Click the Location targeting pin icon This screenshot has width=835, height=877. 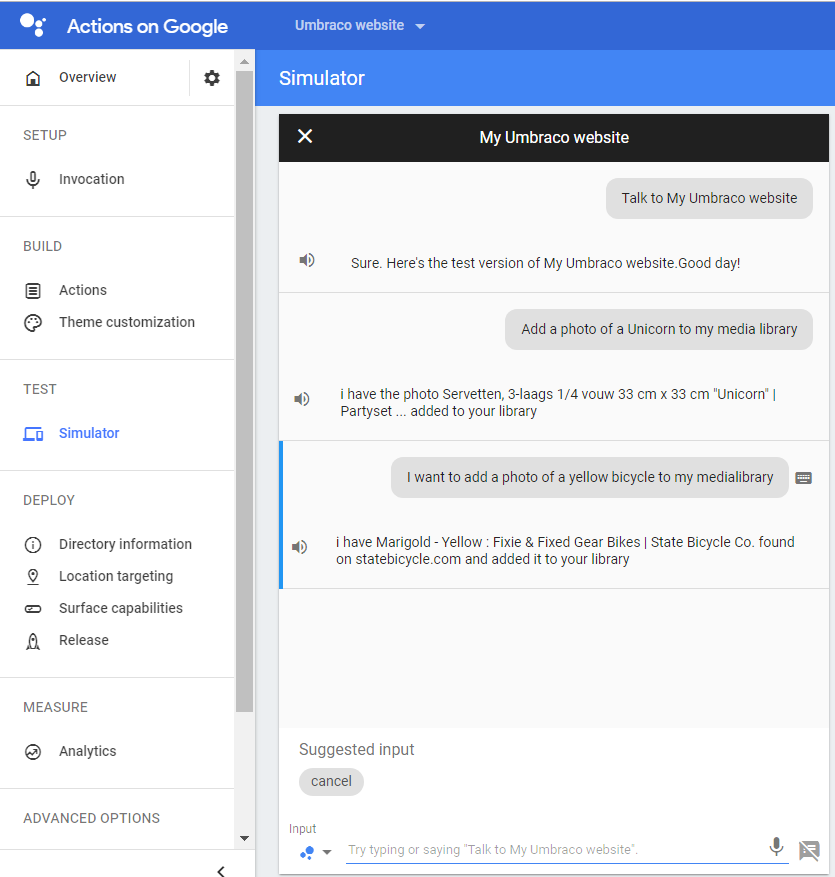pyautogui.click(x=33, y=577)
